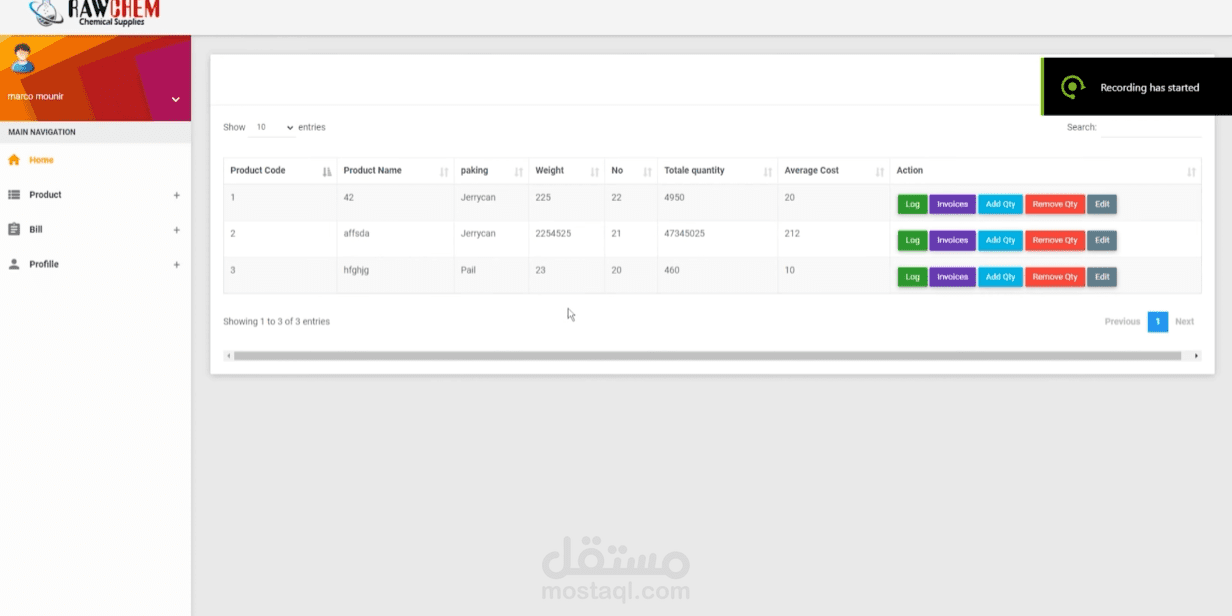Click the Showing 1 to 3 of 3 entries text
Image resolution: width=1232 pixels, height=616 pixels.
click(276, 322)
